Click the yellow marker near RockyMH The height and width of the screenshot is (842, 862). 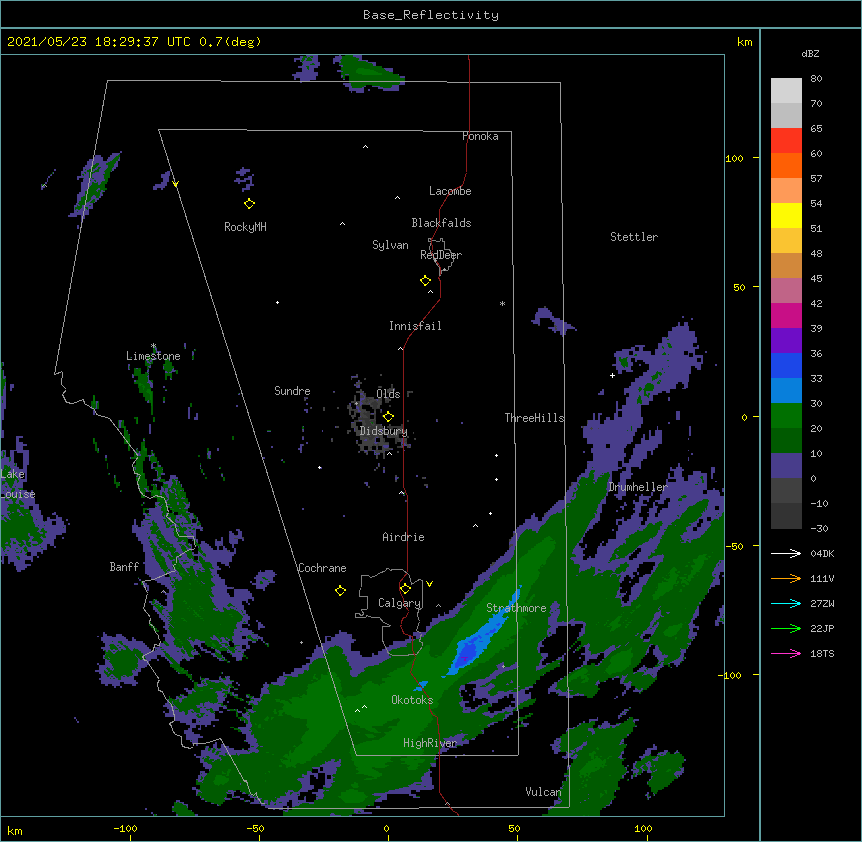[x=249, y=204]
